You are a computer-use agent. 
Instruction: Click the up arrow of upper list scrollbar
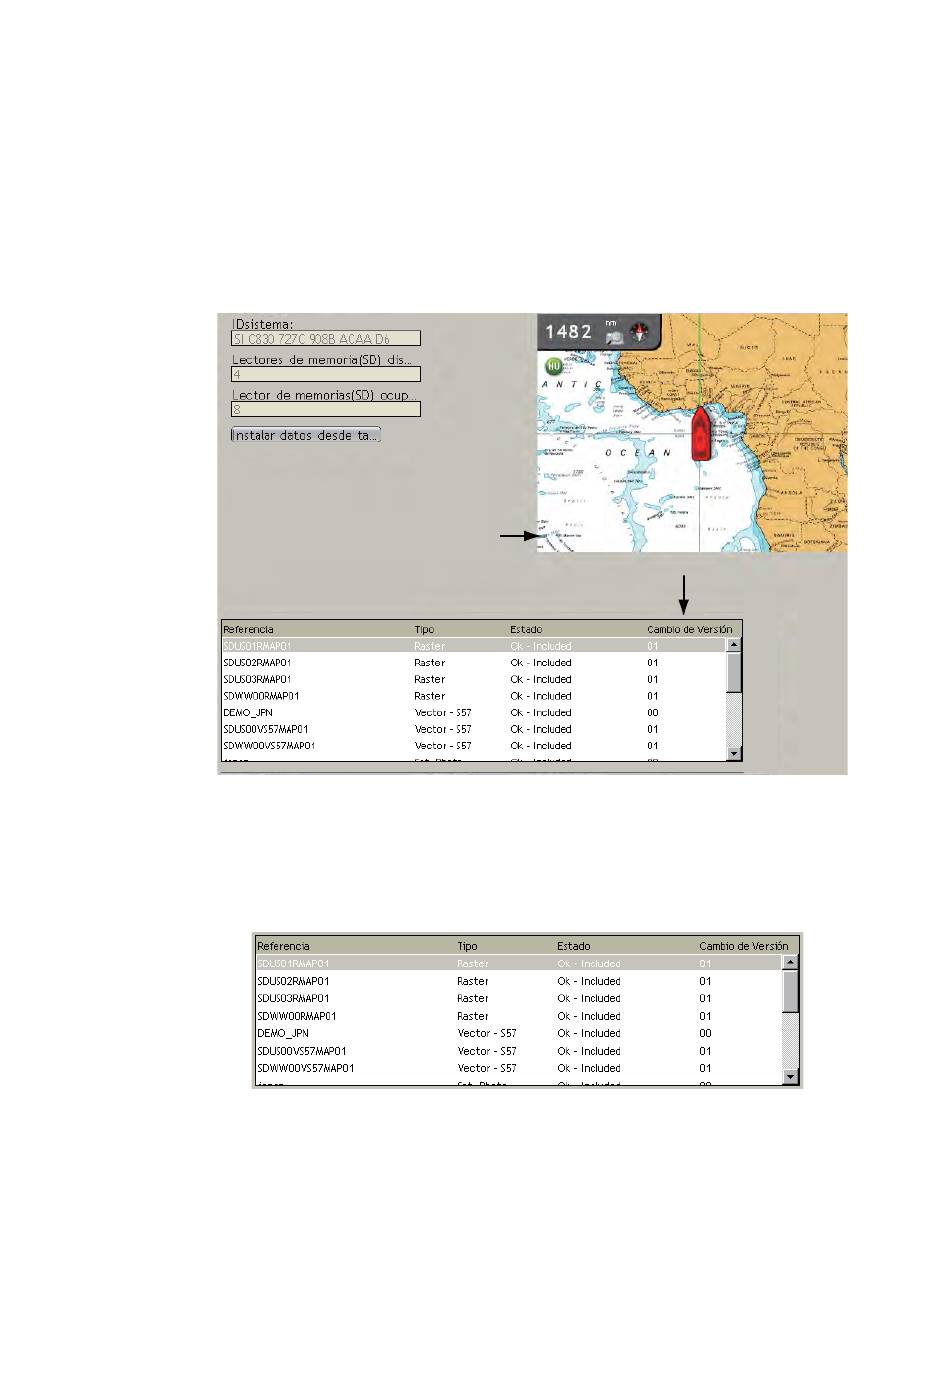click(734, 646)
